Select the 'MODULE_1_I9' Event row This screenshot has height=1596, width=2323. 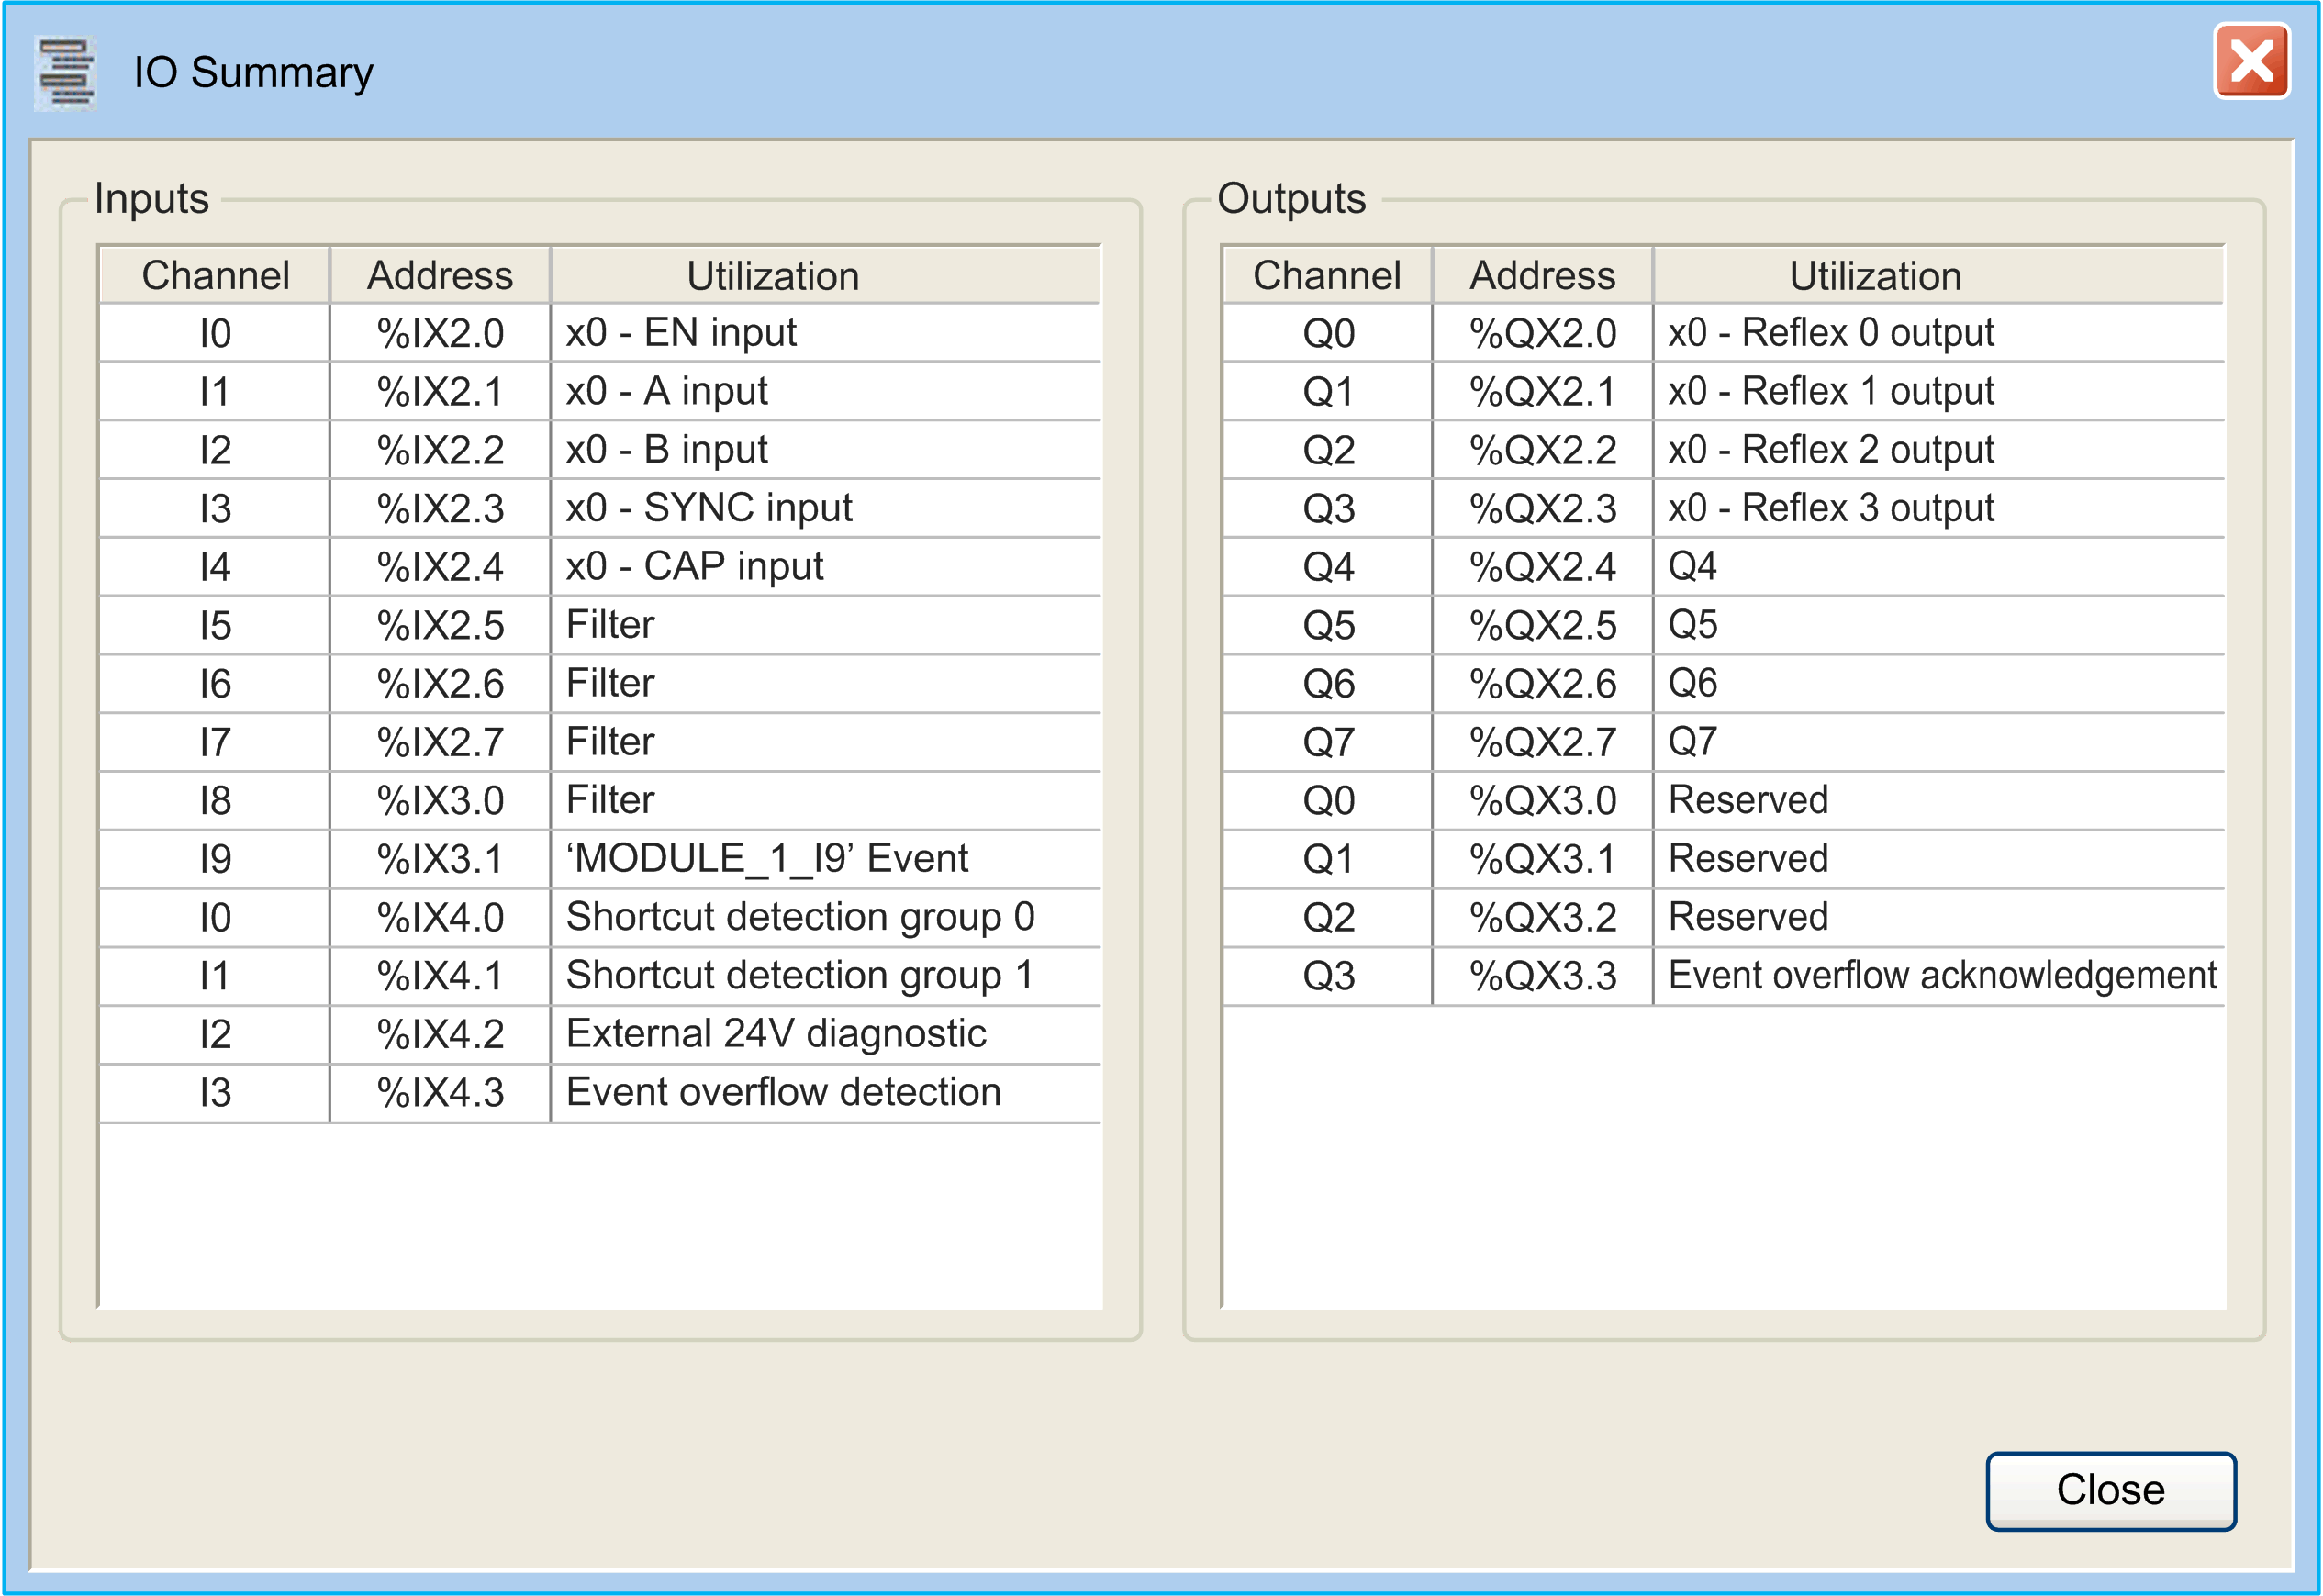point(767,859)
